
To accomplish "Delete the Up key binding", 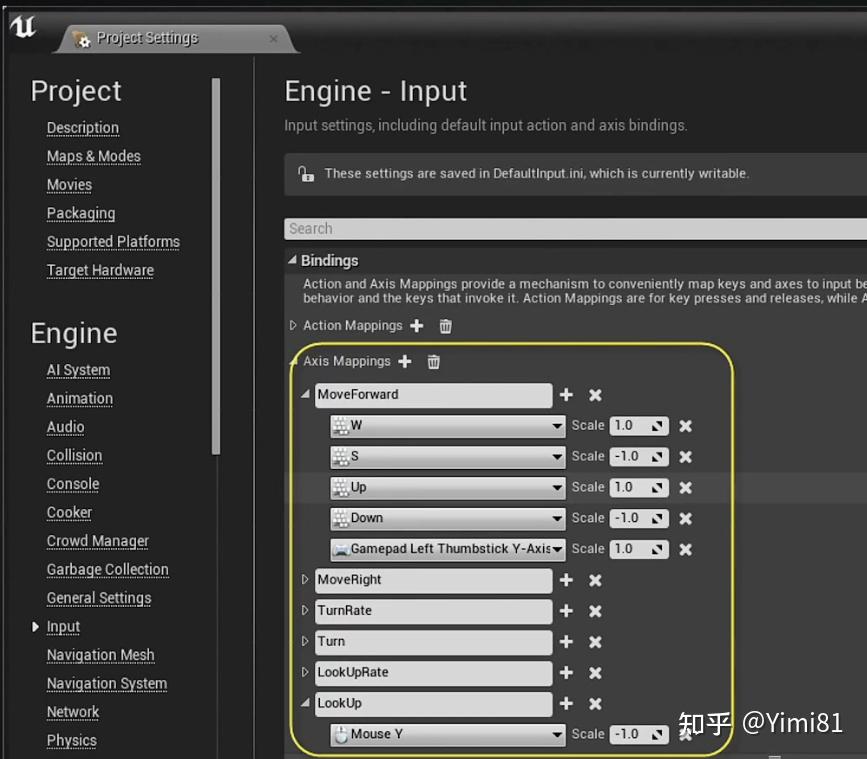I will point(685,488).
